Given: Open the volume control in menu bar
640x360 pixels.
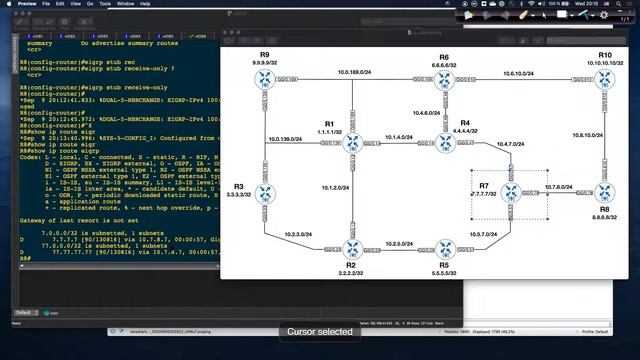Looking at the screenshot, I should (x=541, y=4).
